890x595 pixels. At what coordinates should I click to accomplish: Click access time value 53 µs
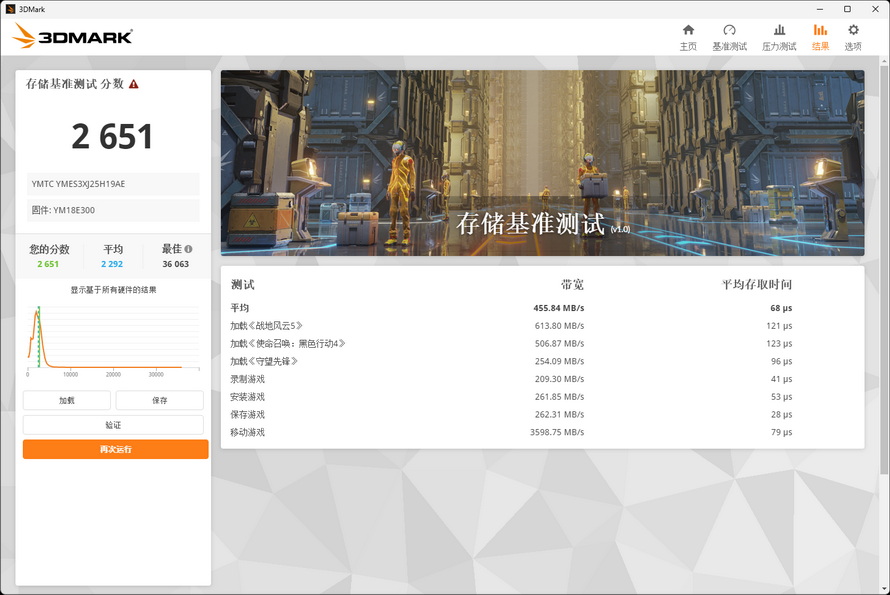pyautogui.click(x=781, y=396)
